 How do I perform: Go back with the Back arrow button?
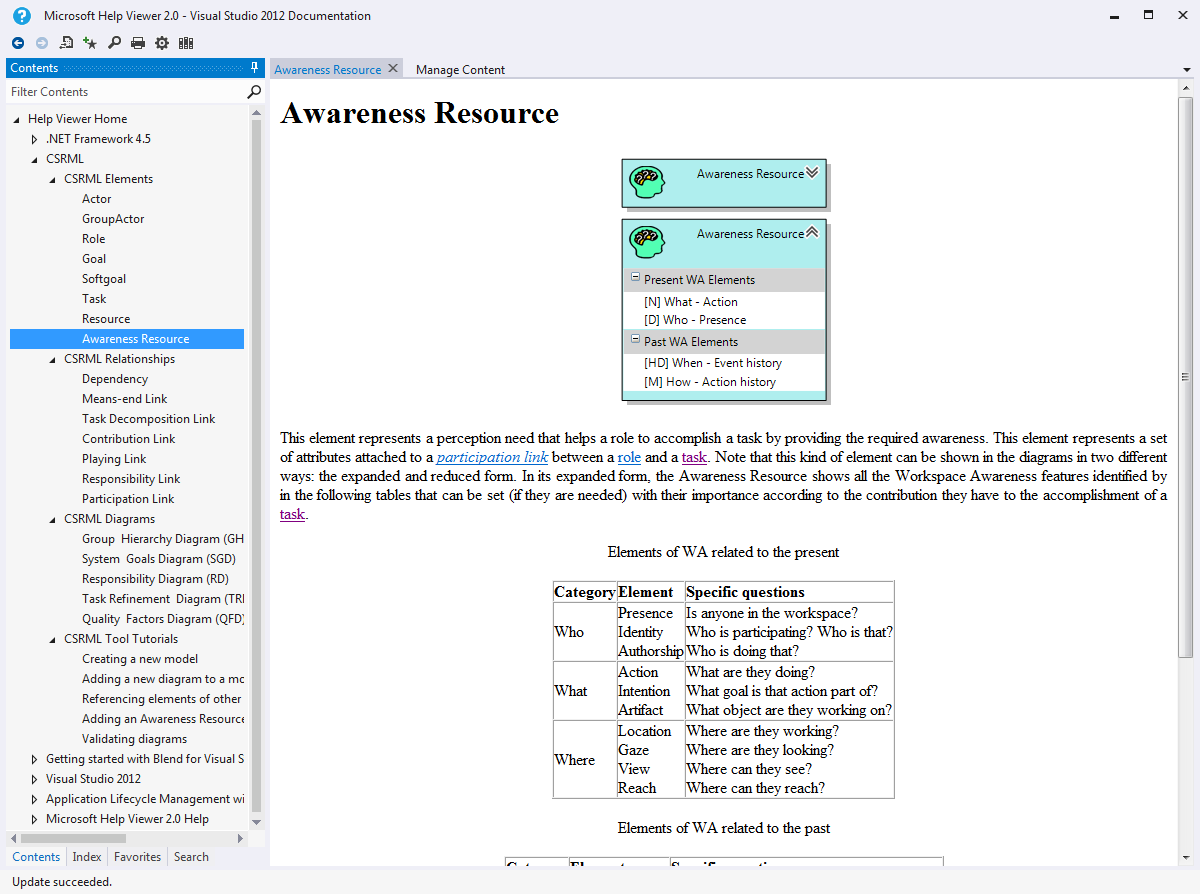18,43
